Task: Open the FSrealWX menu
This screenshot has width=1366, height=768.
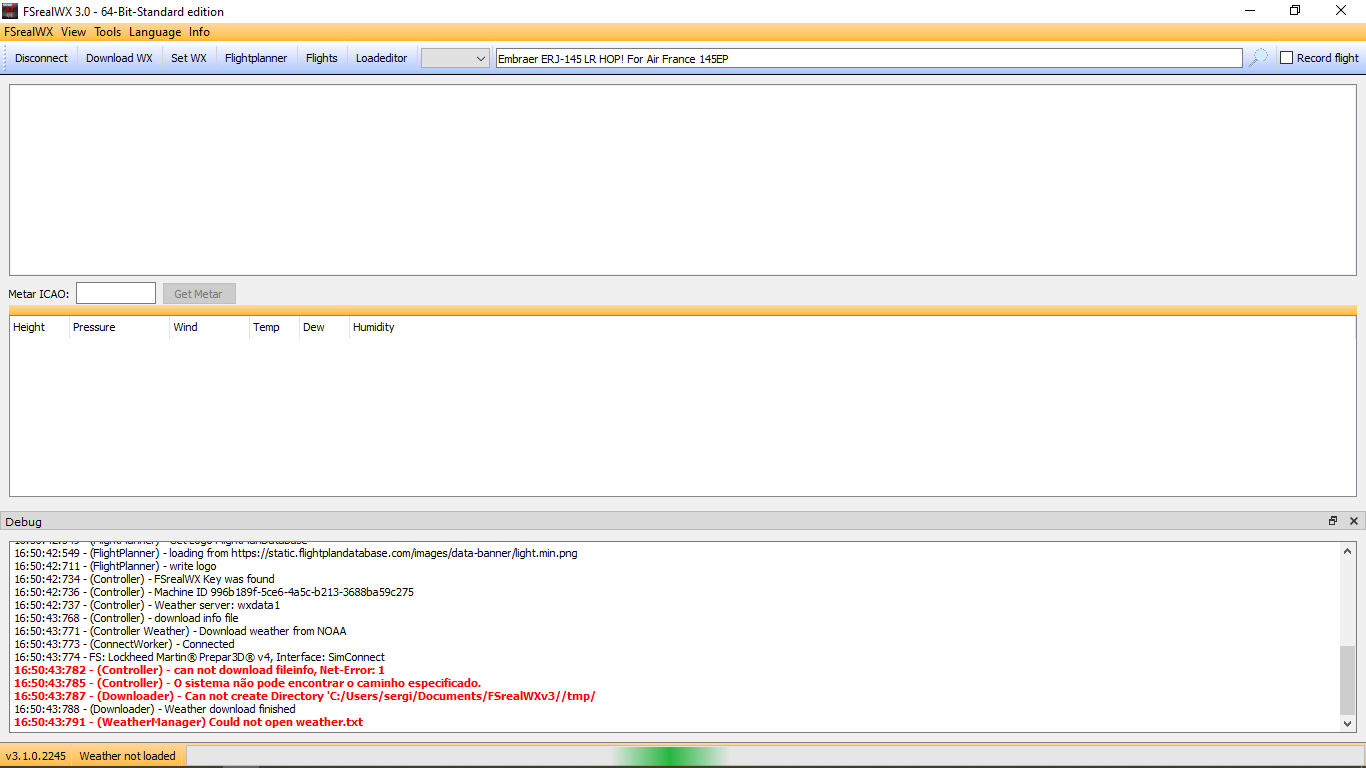Action: (28, 32)
